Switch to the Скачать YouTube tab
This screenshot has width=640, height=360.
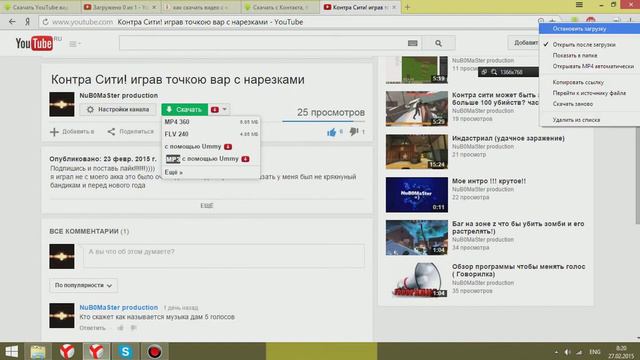coord(40,7)
